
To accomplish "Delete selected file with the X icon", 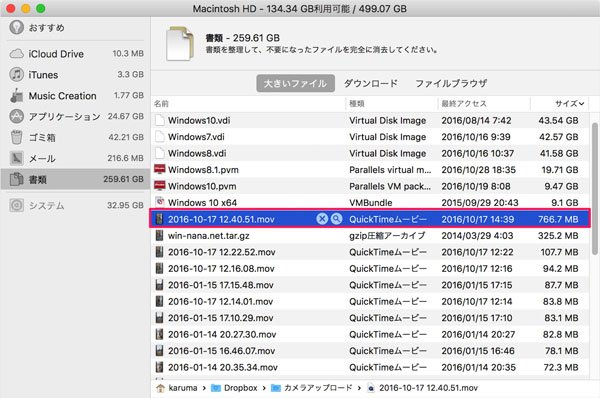I will (x=322, y=219).
